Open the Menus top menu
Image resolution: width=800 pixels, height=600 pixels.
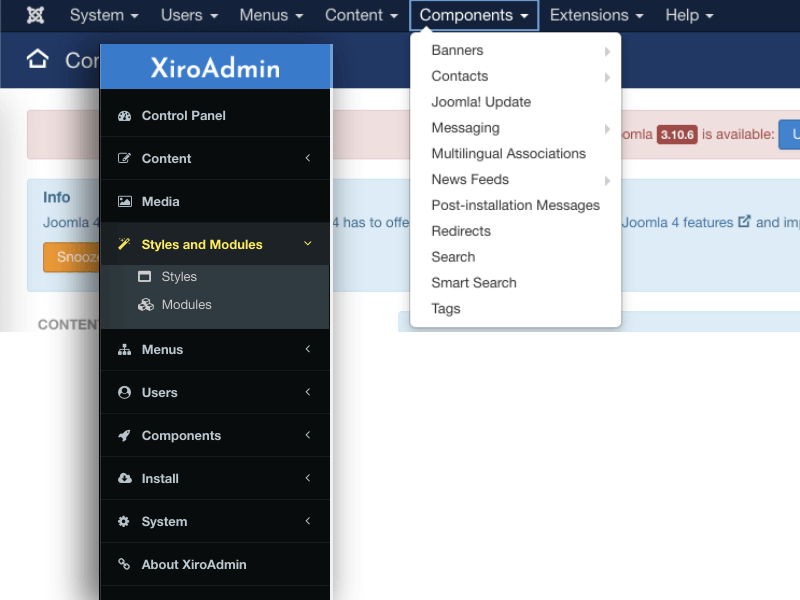[271, 15]
